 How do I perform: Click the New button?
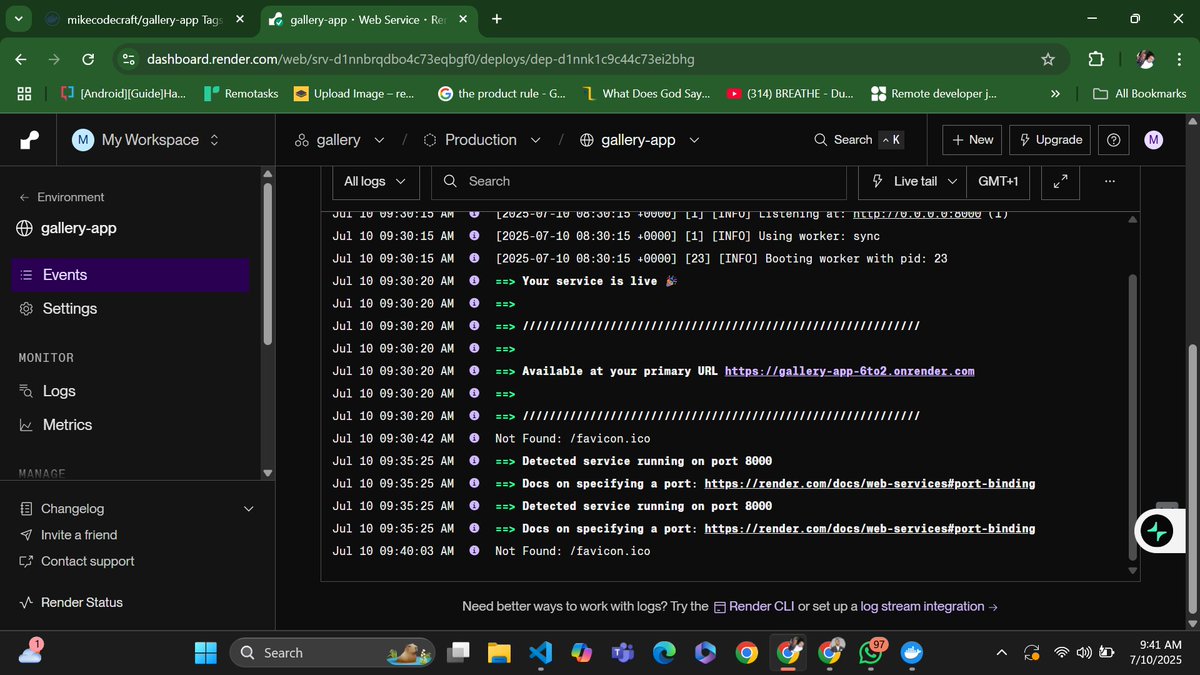(x=972, y=140)
